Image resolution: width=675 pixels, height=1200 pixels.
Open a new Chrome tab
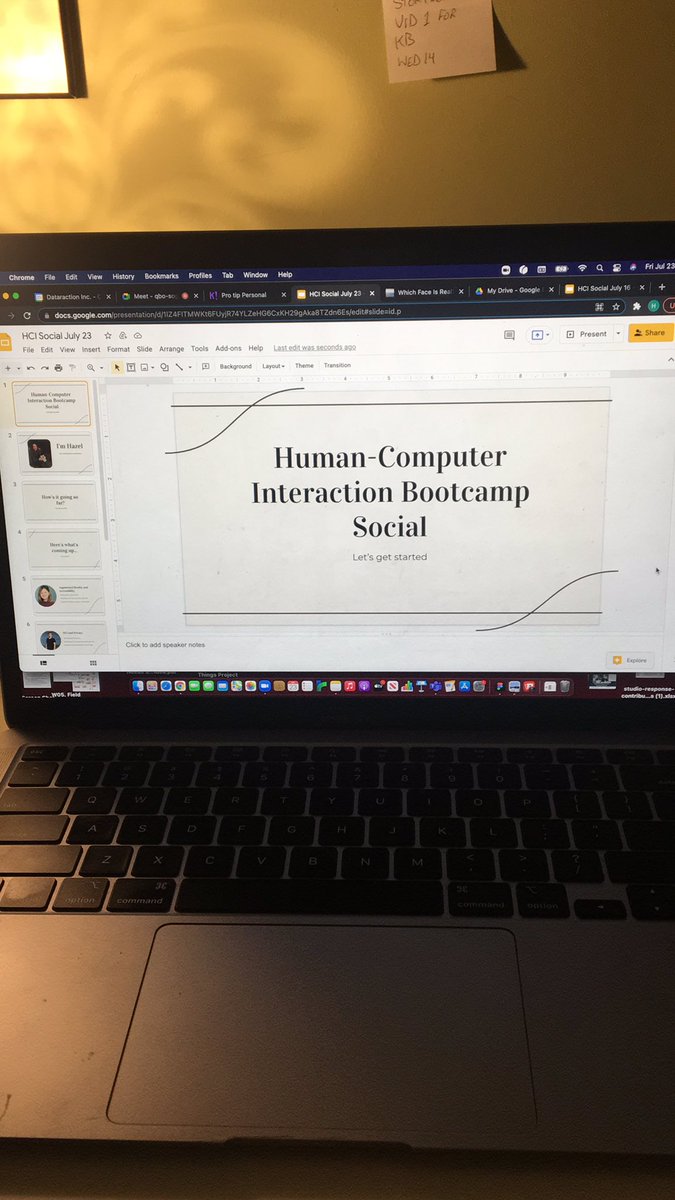[661, 287]
